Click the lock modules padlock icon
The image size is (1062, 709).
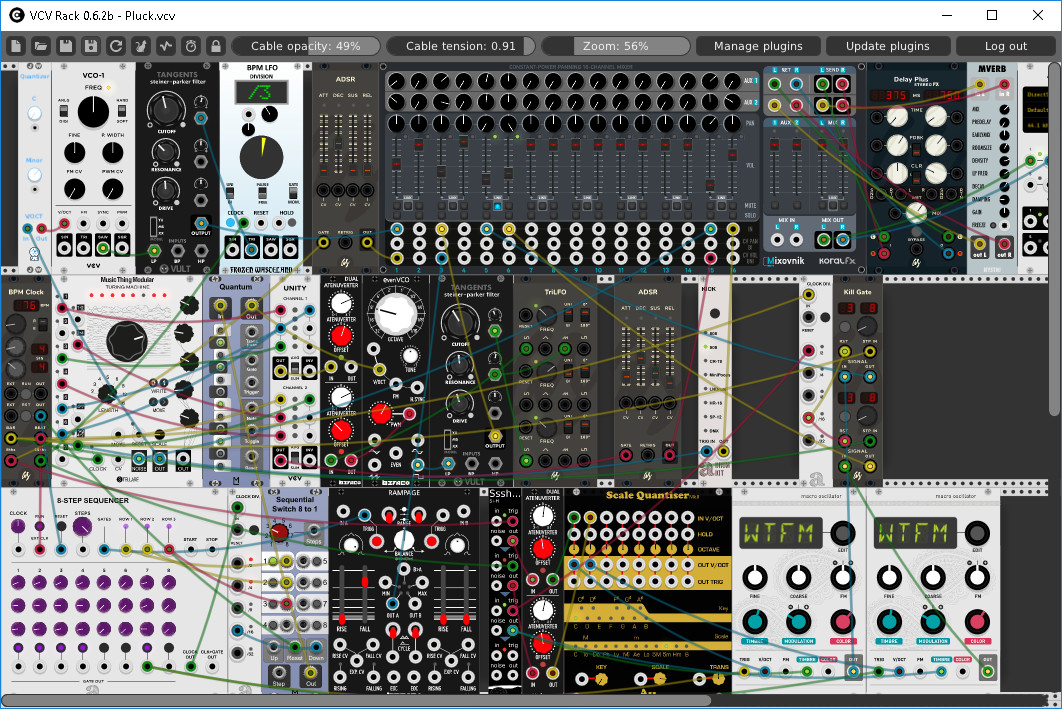(x=216, y=46)
